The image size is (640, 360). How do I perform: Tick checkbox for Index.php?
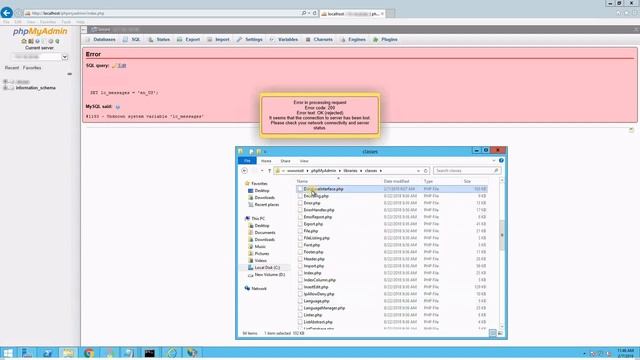click(300, 273)
